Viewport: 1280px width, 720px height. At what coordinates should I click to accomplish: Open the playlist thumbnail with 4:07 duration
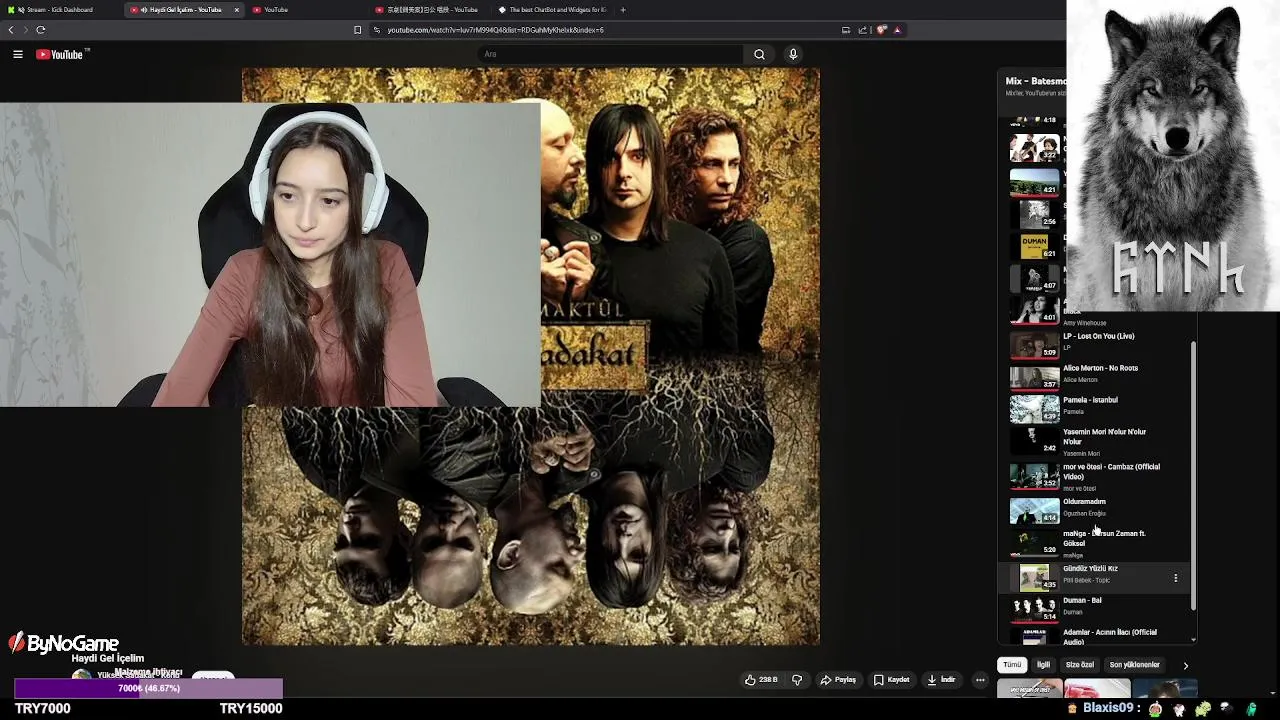click(x=1034, y=278)
